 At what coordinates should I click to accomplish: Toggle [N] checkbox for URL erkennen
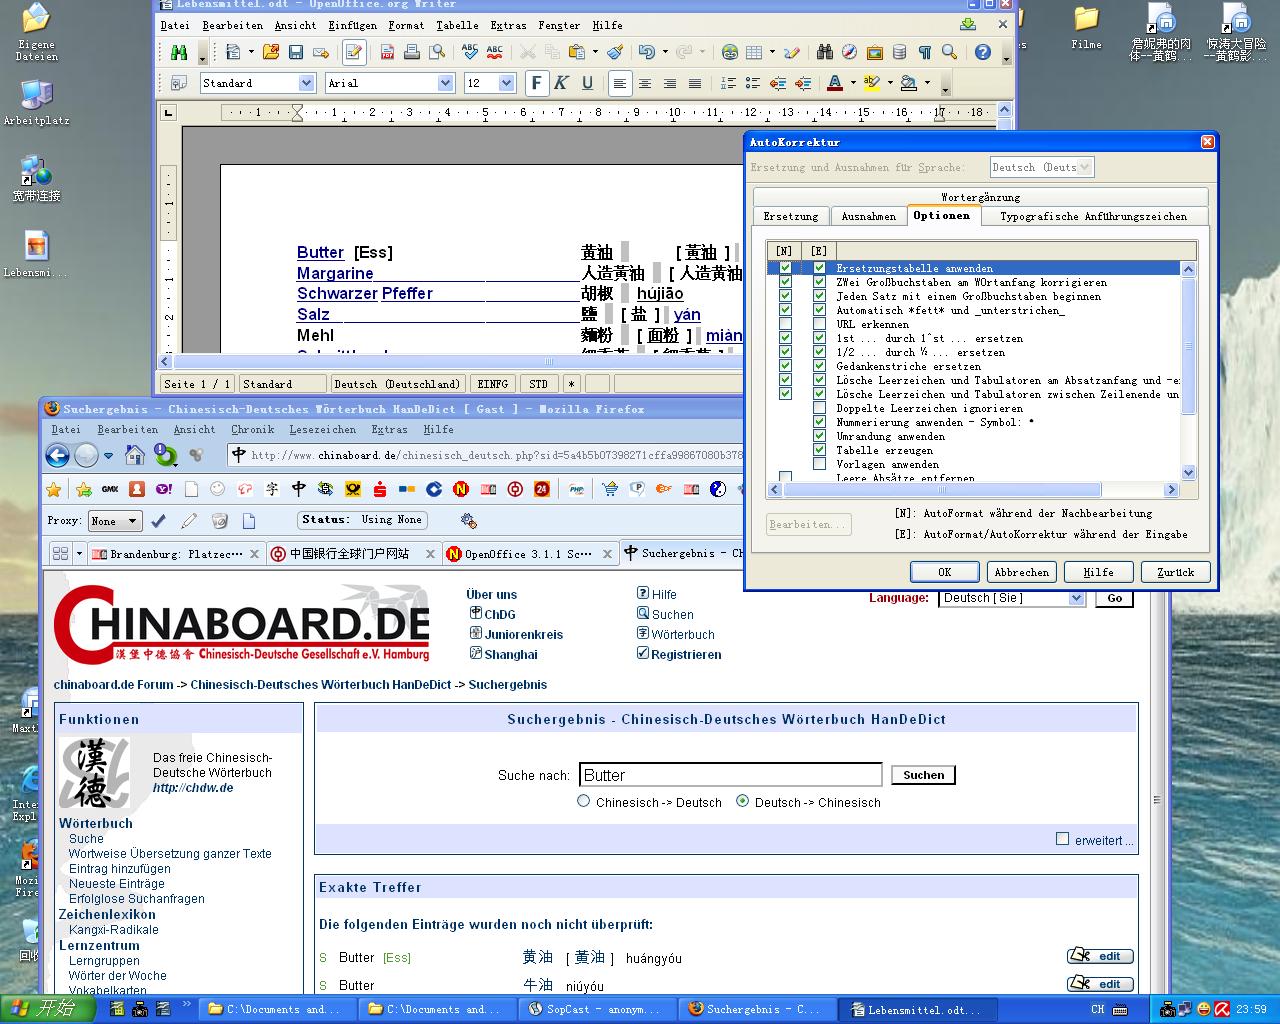point(785,324)
